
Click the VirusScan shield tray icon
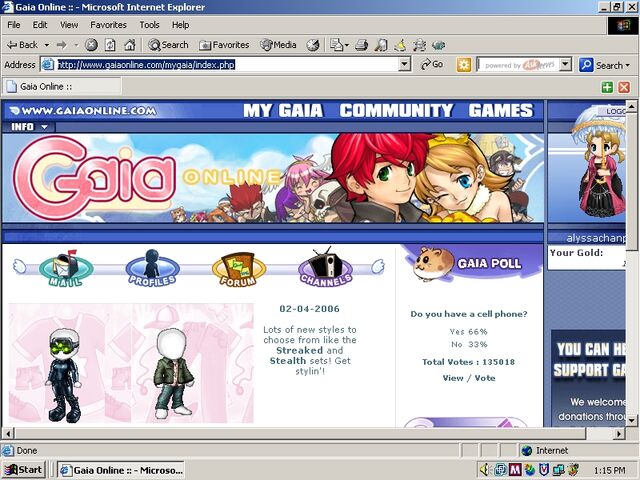click(x=543, y=470)
